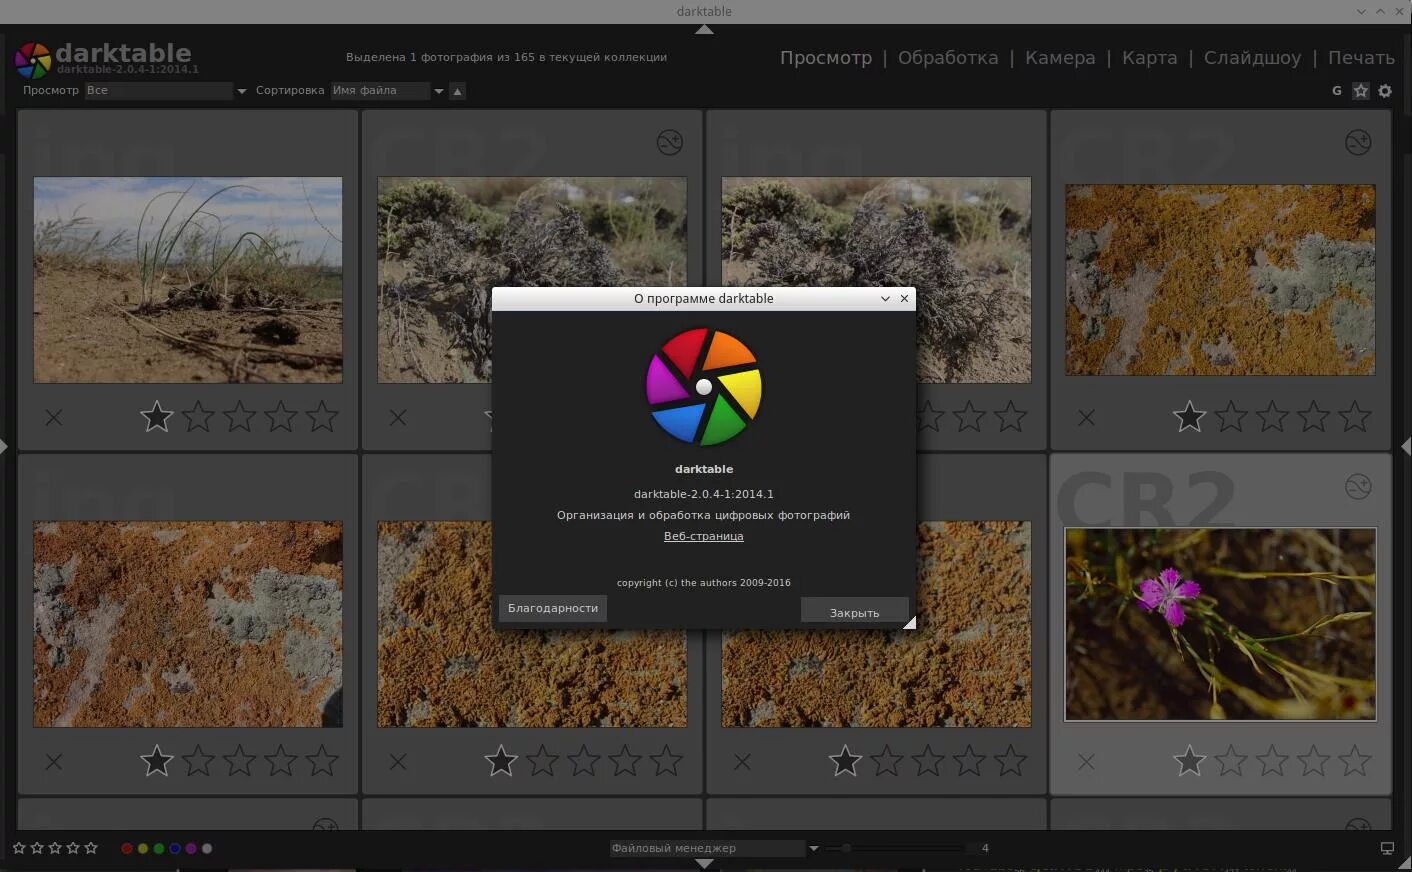Toggle star overlays icon in the top bar
Screen dimensions: 1412x872
(x=1361, y=91)
